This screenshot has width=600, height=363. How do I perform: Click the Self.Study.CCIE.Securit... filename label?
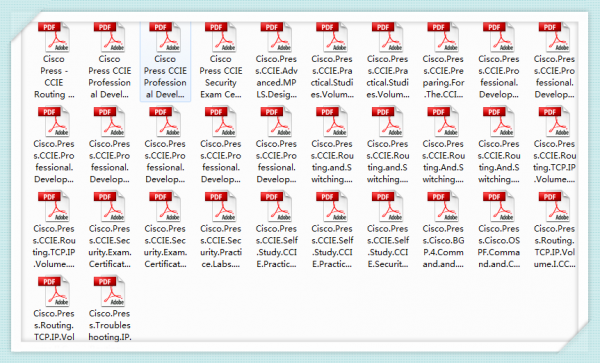point(388,246)
